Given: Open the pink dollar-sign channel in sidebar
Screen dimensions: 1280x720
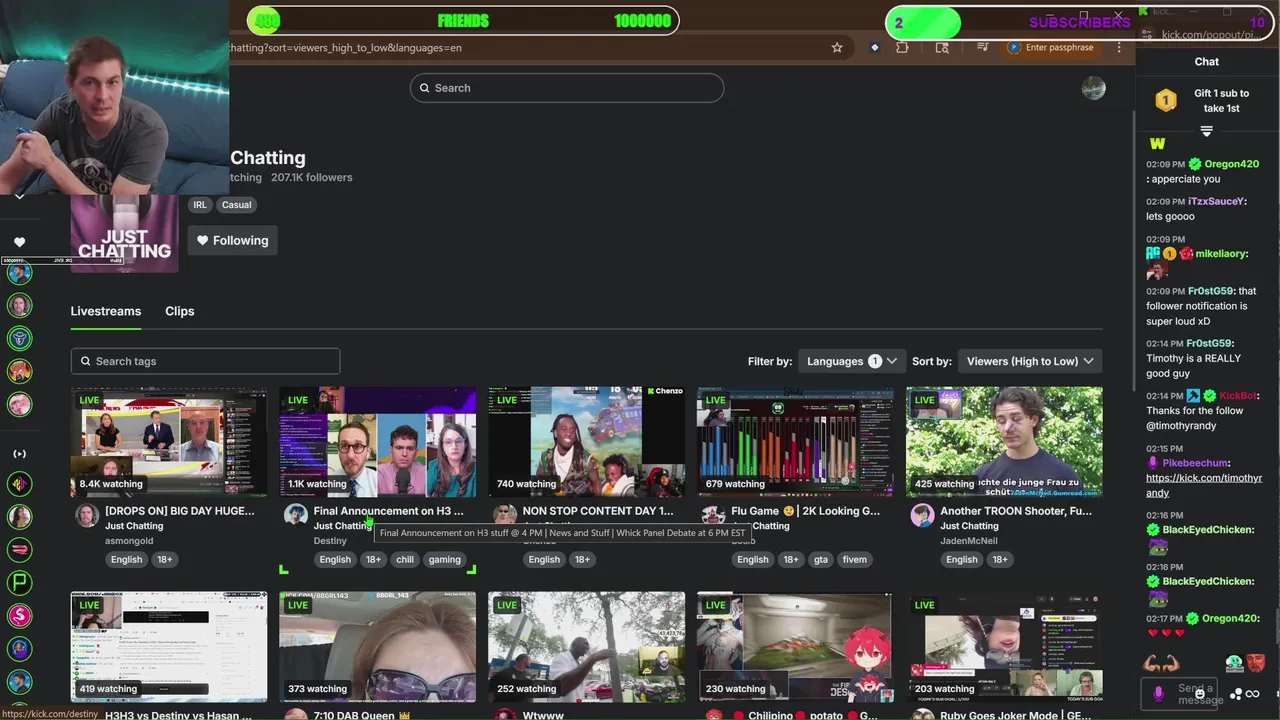Looking at the screenshot, I should [19, 616].
